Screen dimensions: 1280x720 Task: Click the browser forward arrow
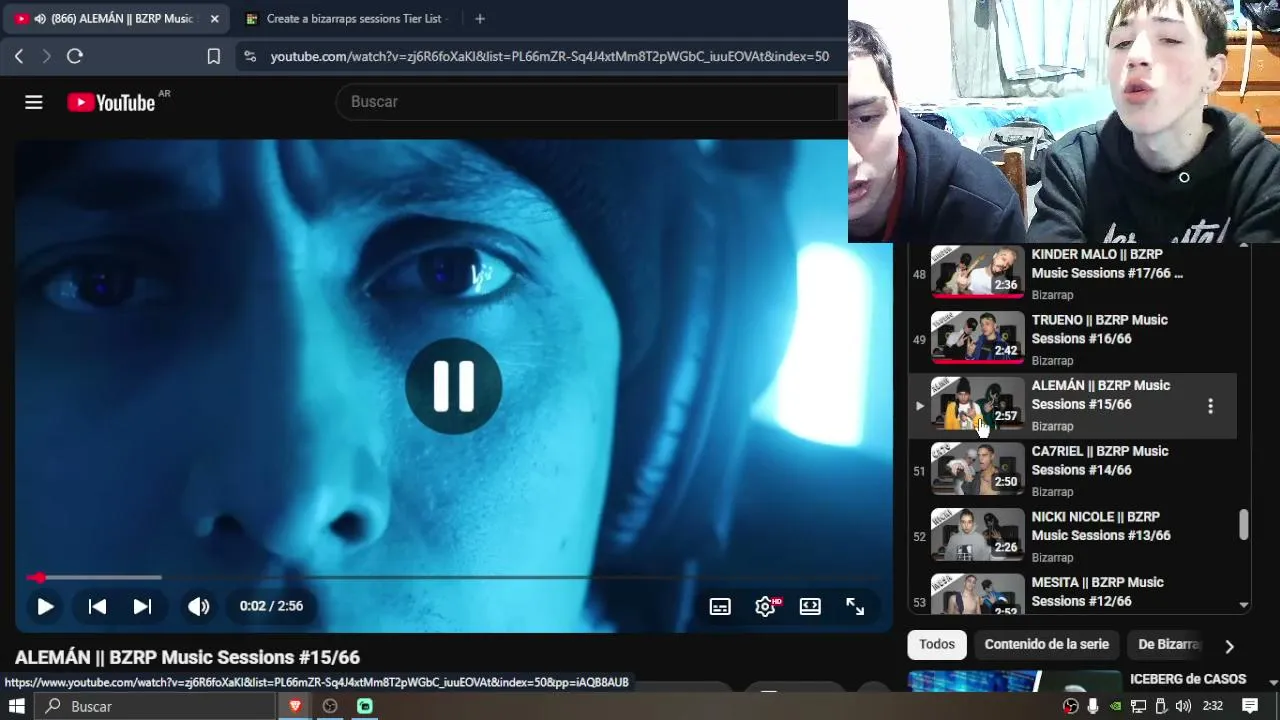(x=46, y=57)
